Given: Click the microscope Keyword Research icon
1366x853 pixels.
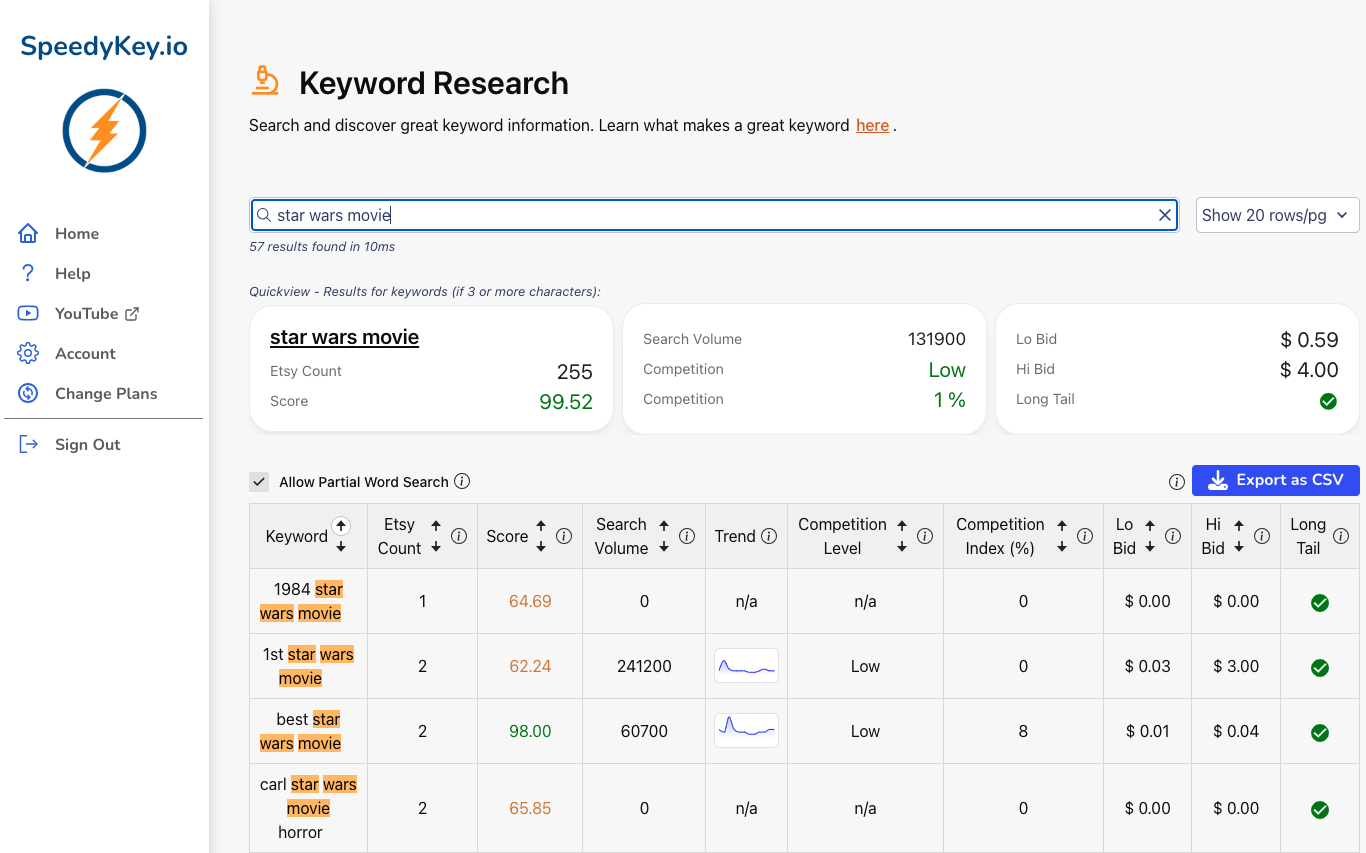Looking at the screenshot, I should (265, 81).
